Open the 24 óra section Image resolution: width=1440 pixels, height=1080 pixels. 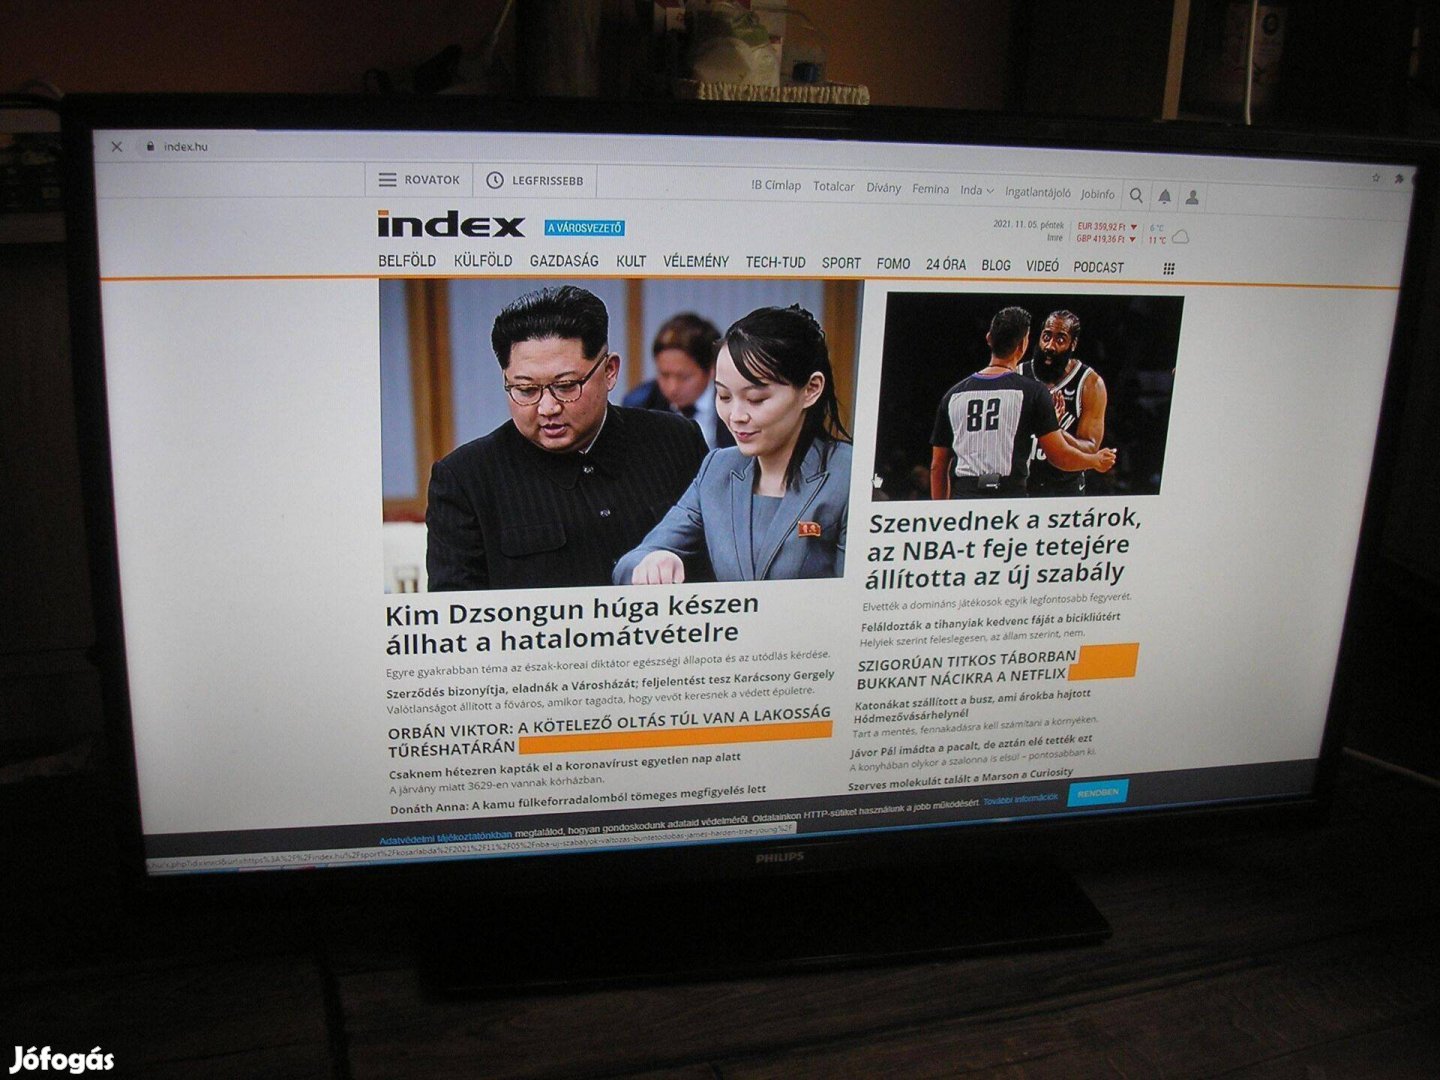946,264
